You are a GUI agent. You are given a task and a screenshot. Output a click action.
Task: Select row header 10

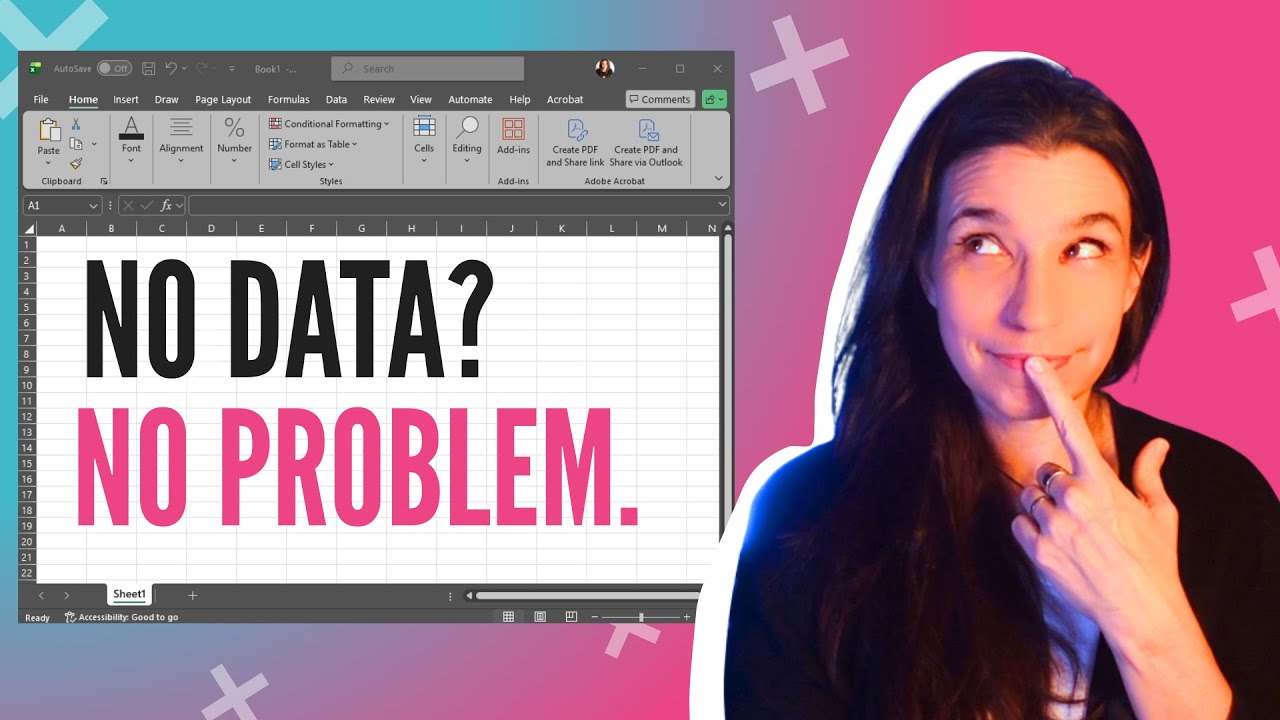[28, 385]
